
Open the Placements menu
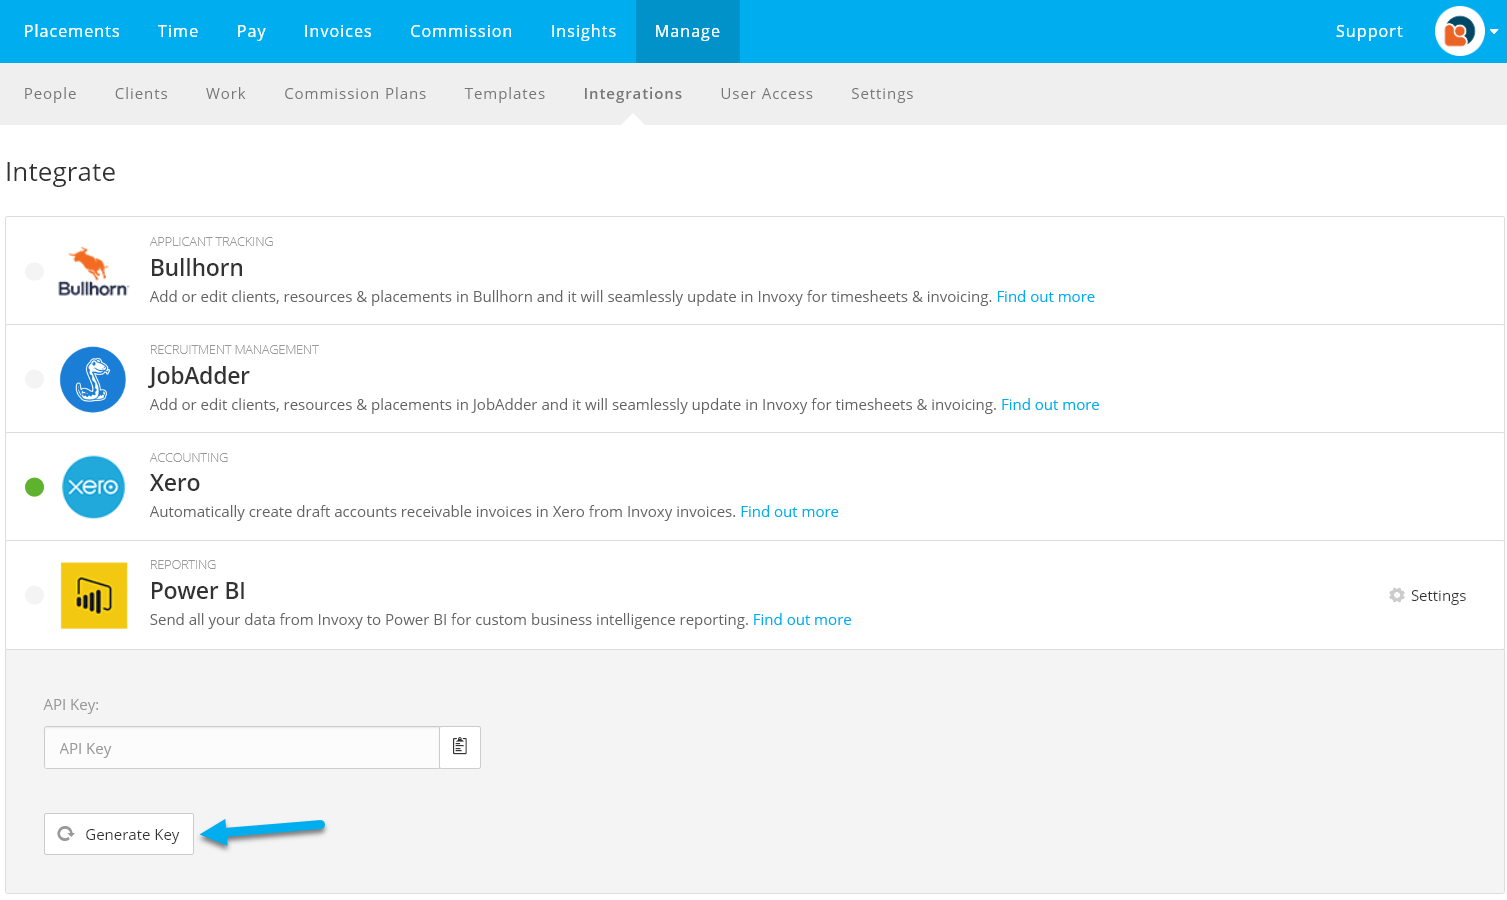coord(72,31)
